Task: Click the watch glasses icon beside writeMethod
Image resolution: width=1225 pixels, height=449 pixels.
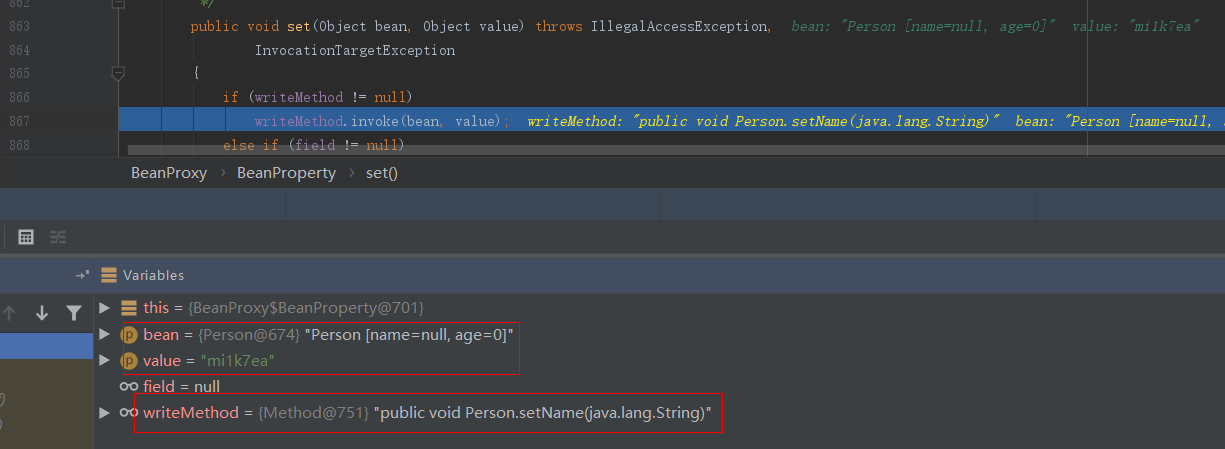Action: 128,412
